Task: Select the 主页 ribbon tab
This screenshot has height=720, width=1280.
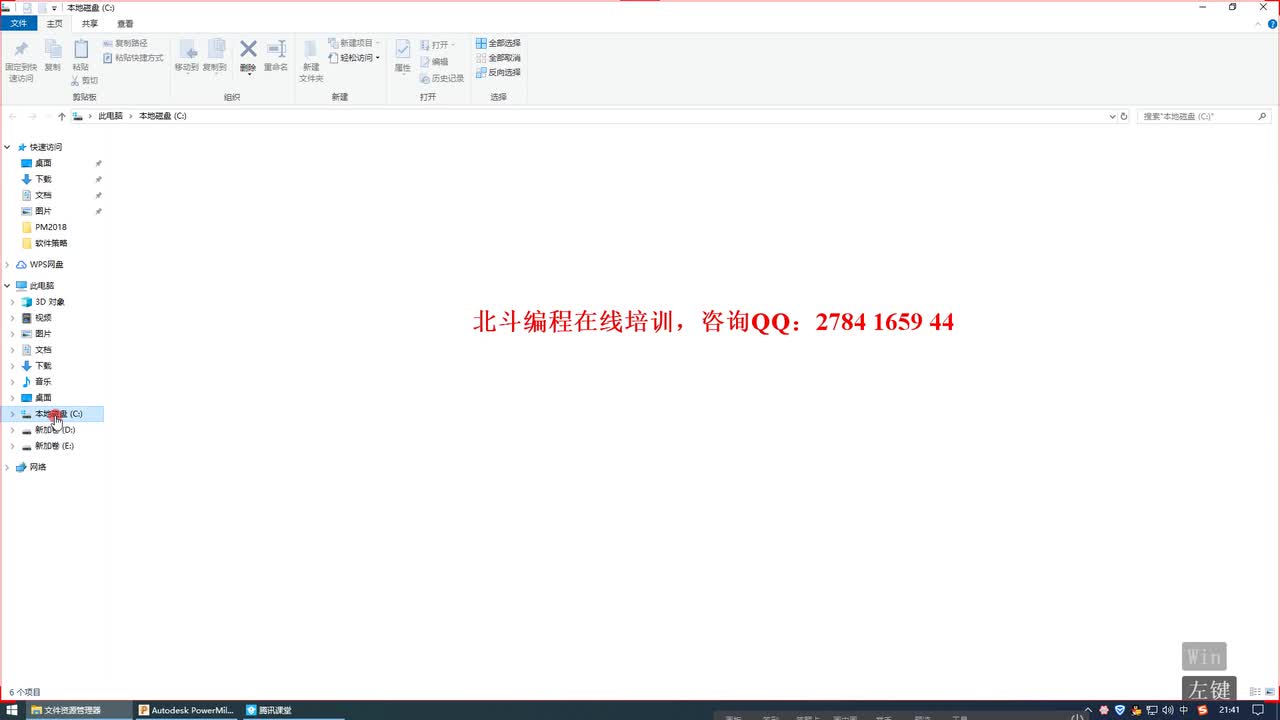Action: pos(54,23)
